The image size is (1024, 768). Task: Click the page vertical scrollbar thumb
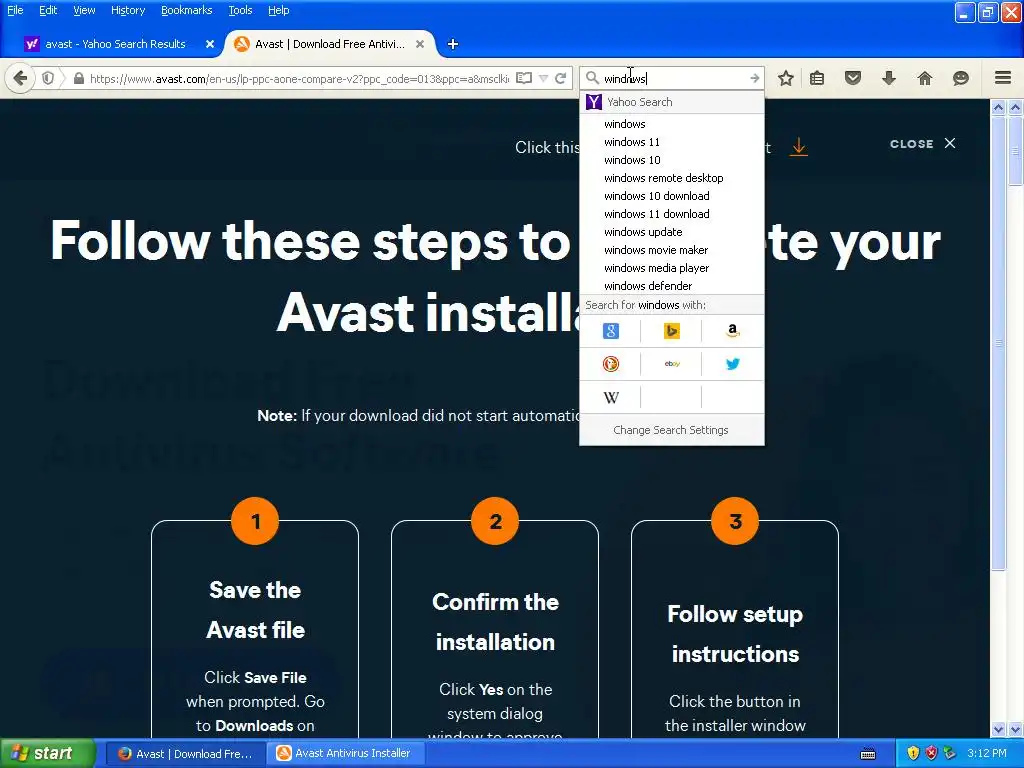[x=999, y=343]
